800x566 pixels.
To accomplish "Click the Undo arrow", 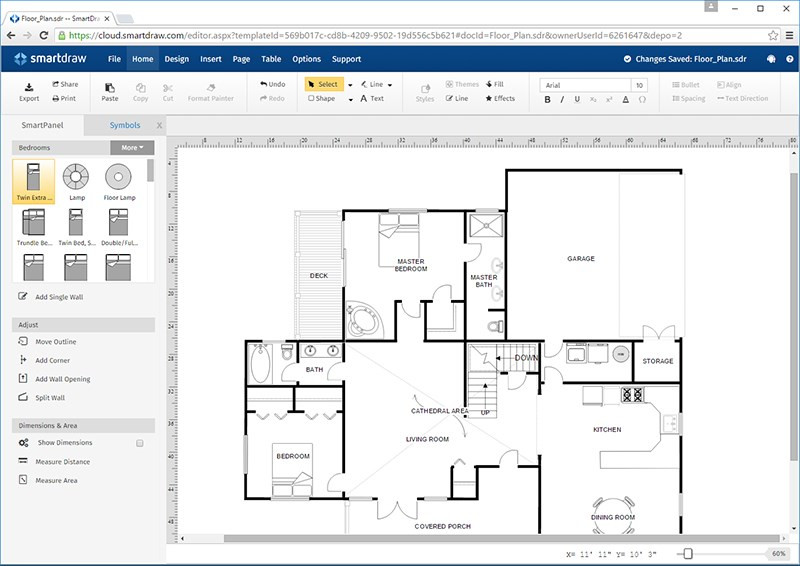I will [x=264, y=85].
